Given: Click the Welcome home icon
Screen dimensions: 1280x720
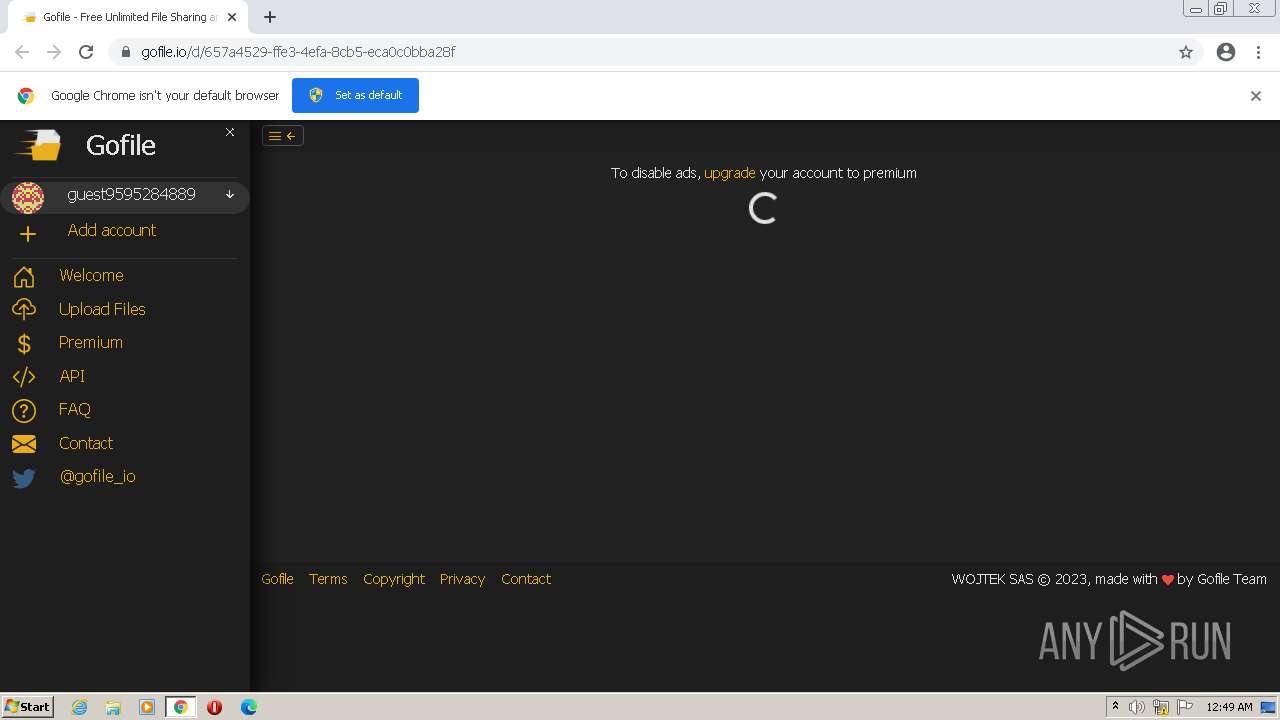Looking at the screenshot, I should [24, 277].
